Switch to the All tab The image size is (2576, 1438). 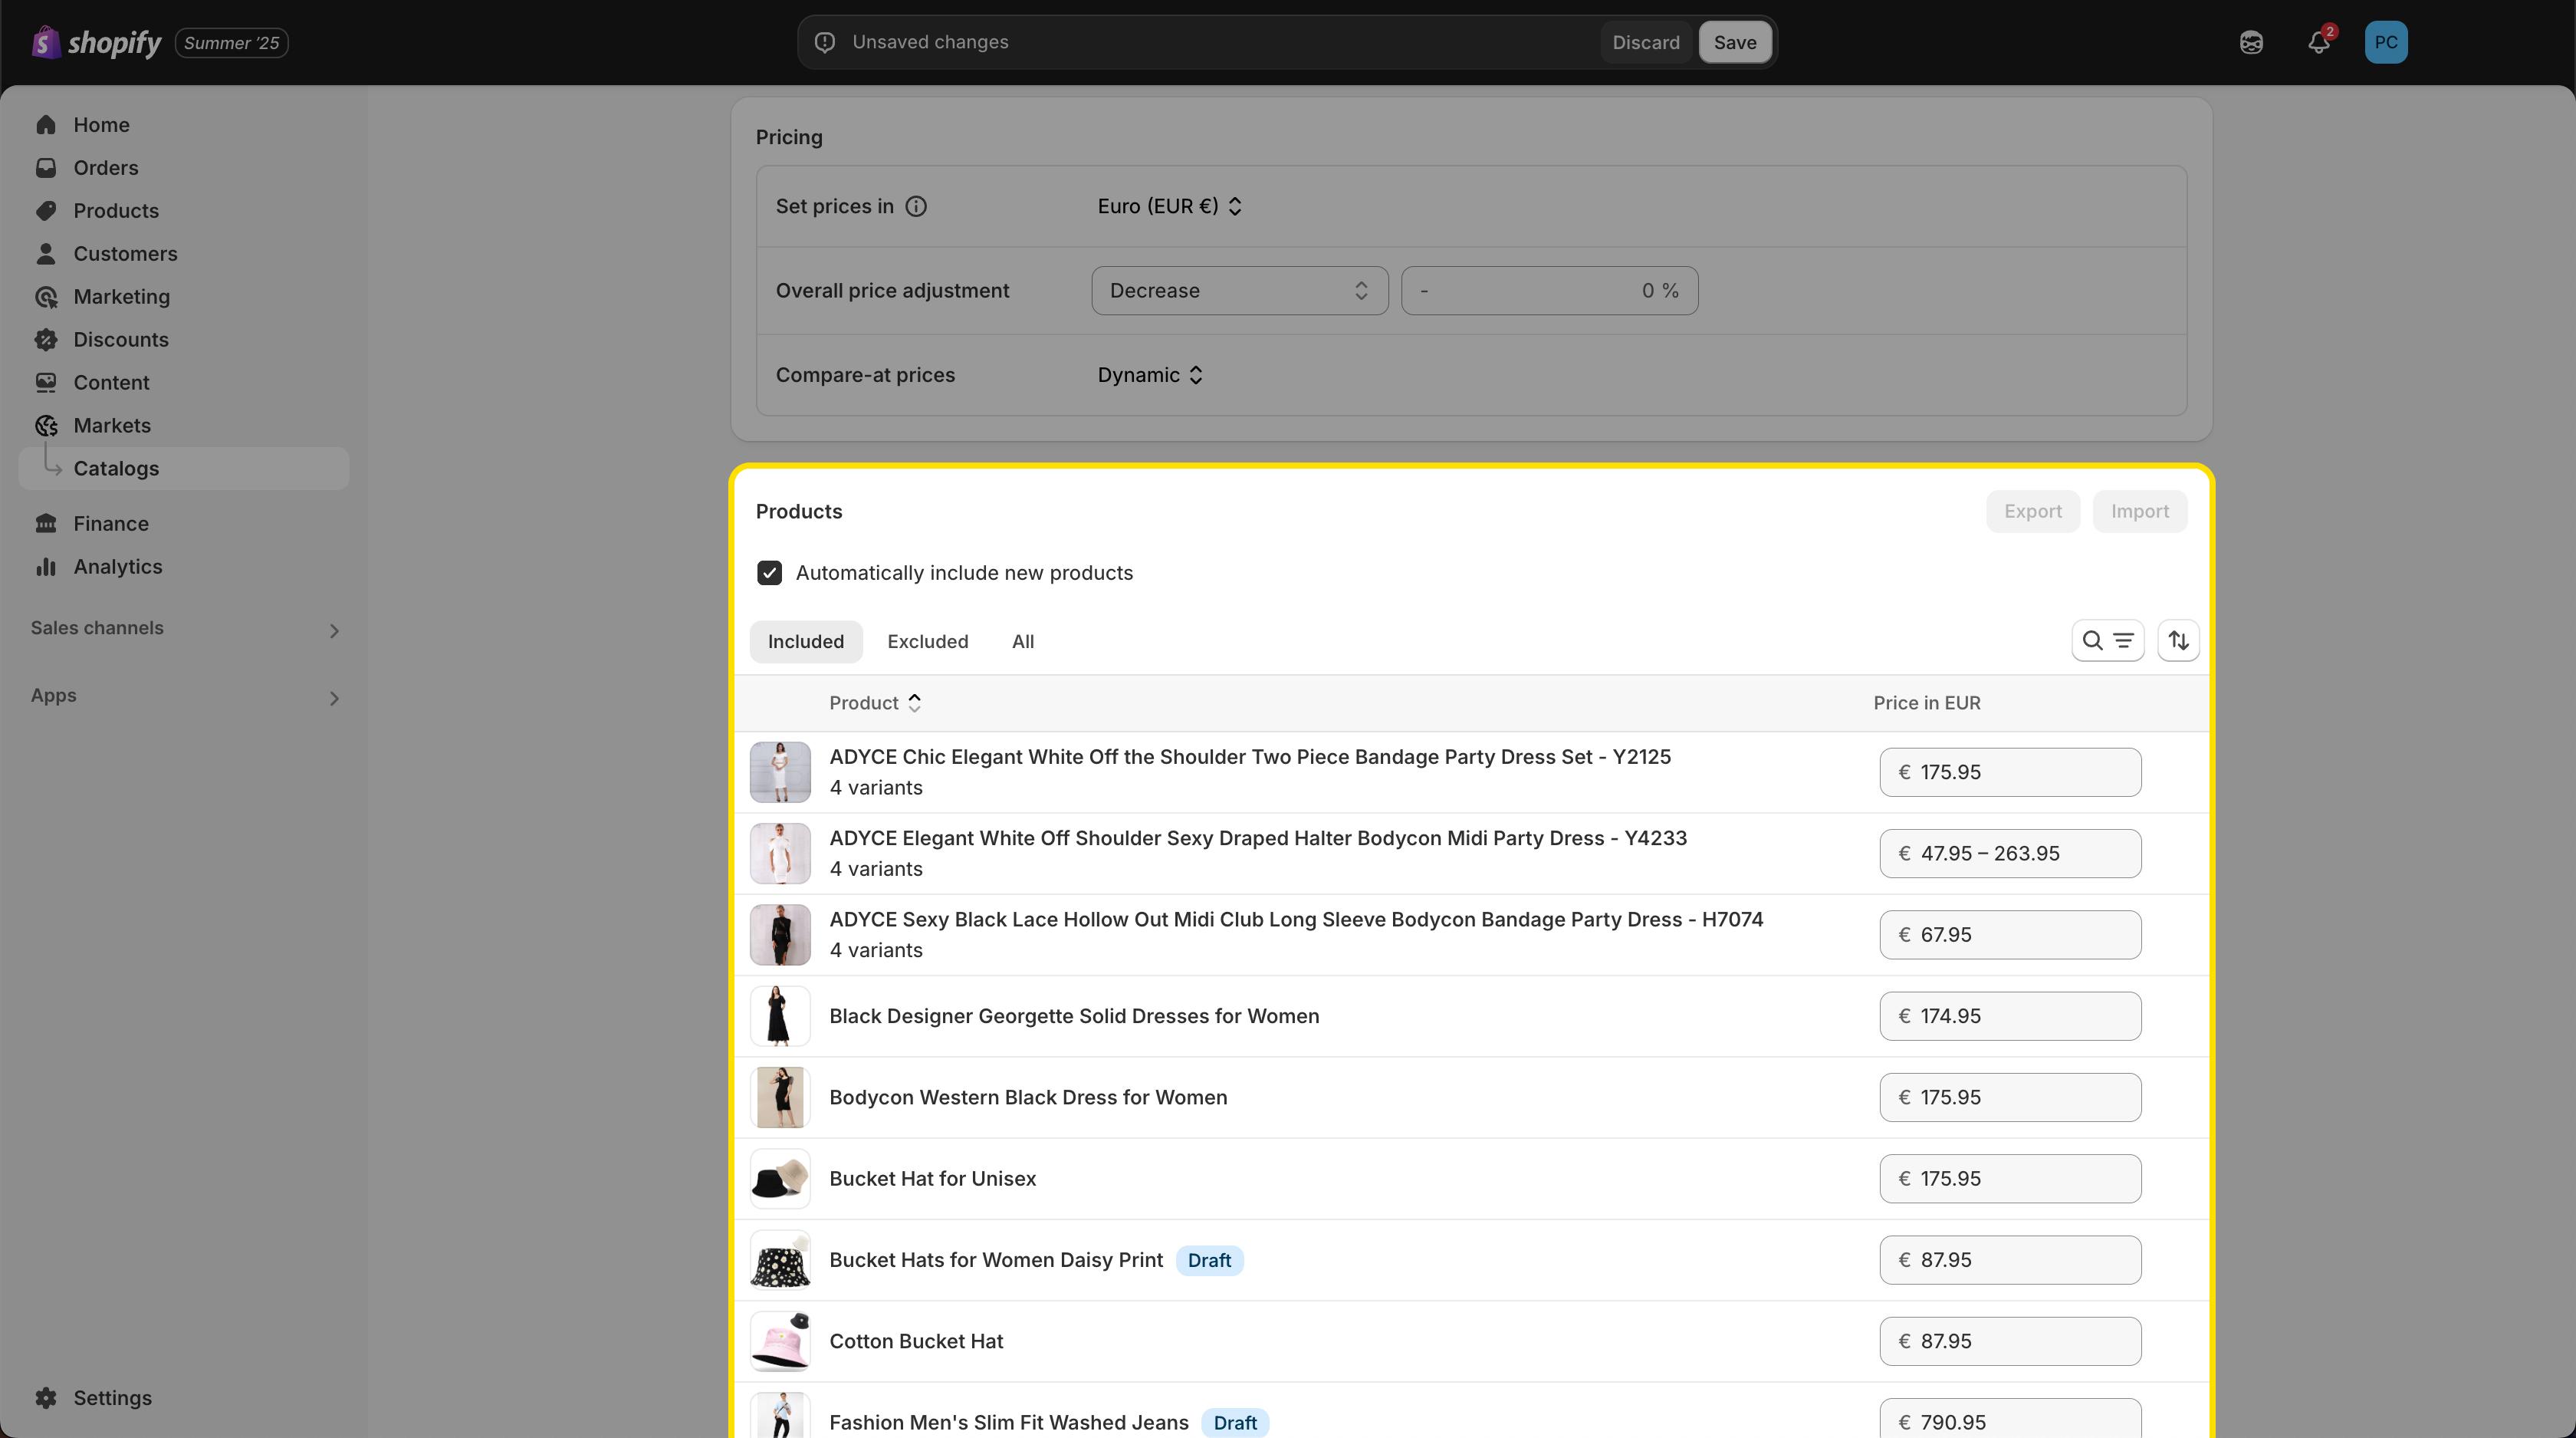pyautogui.click(x=1023, y=642)
